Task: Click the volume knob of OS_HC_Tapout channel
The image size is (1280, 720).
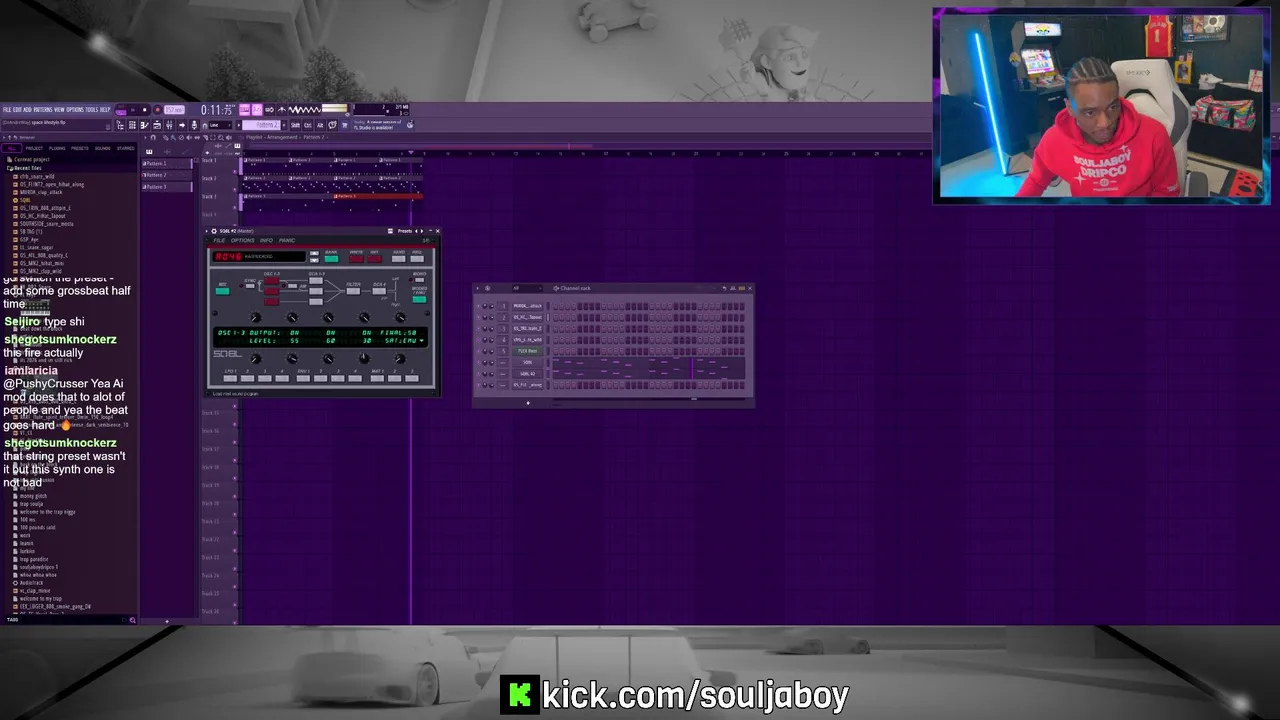Action: [491, 317]
